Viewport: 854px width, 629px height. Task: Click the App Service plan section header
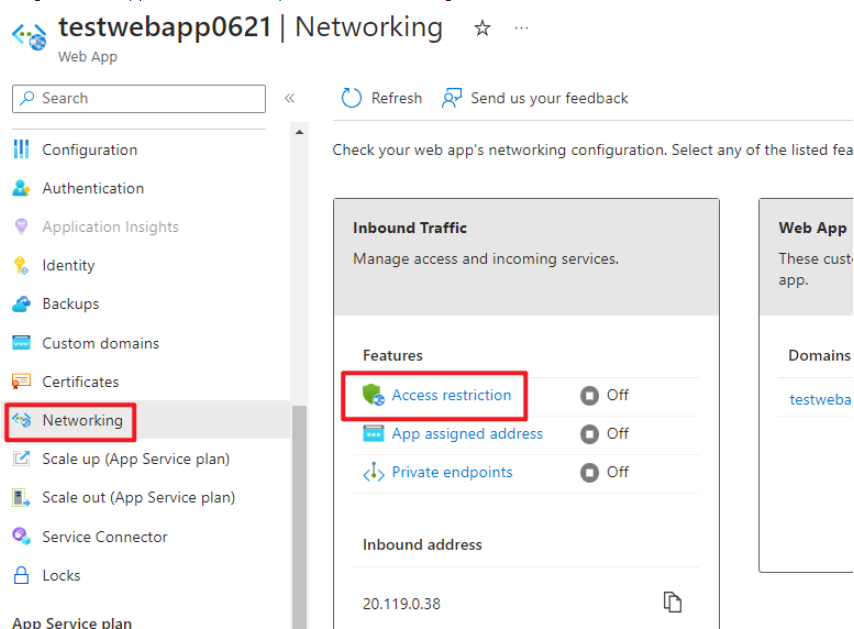click(x=72, y=622)
